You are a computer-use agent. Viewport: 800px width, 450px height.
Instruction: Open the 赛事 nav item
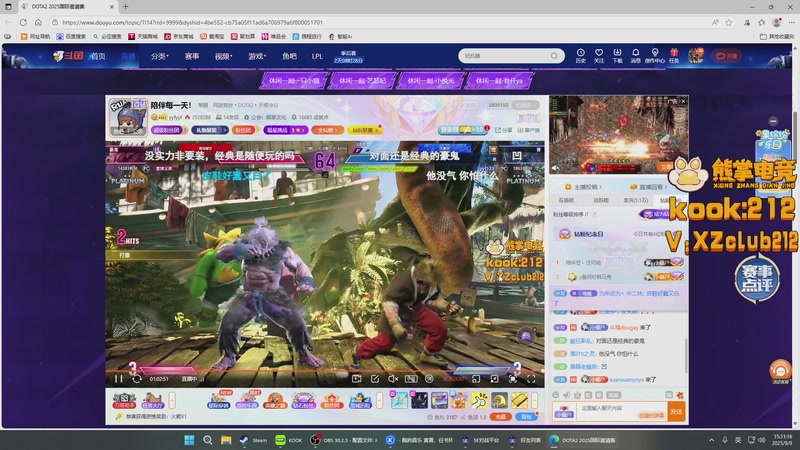point(192,56)
